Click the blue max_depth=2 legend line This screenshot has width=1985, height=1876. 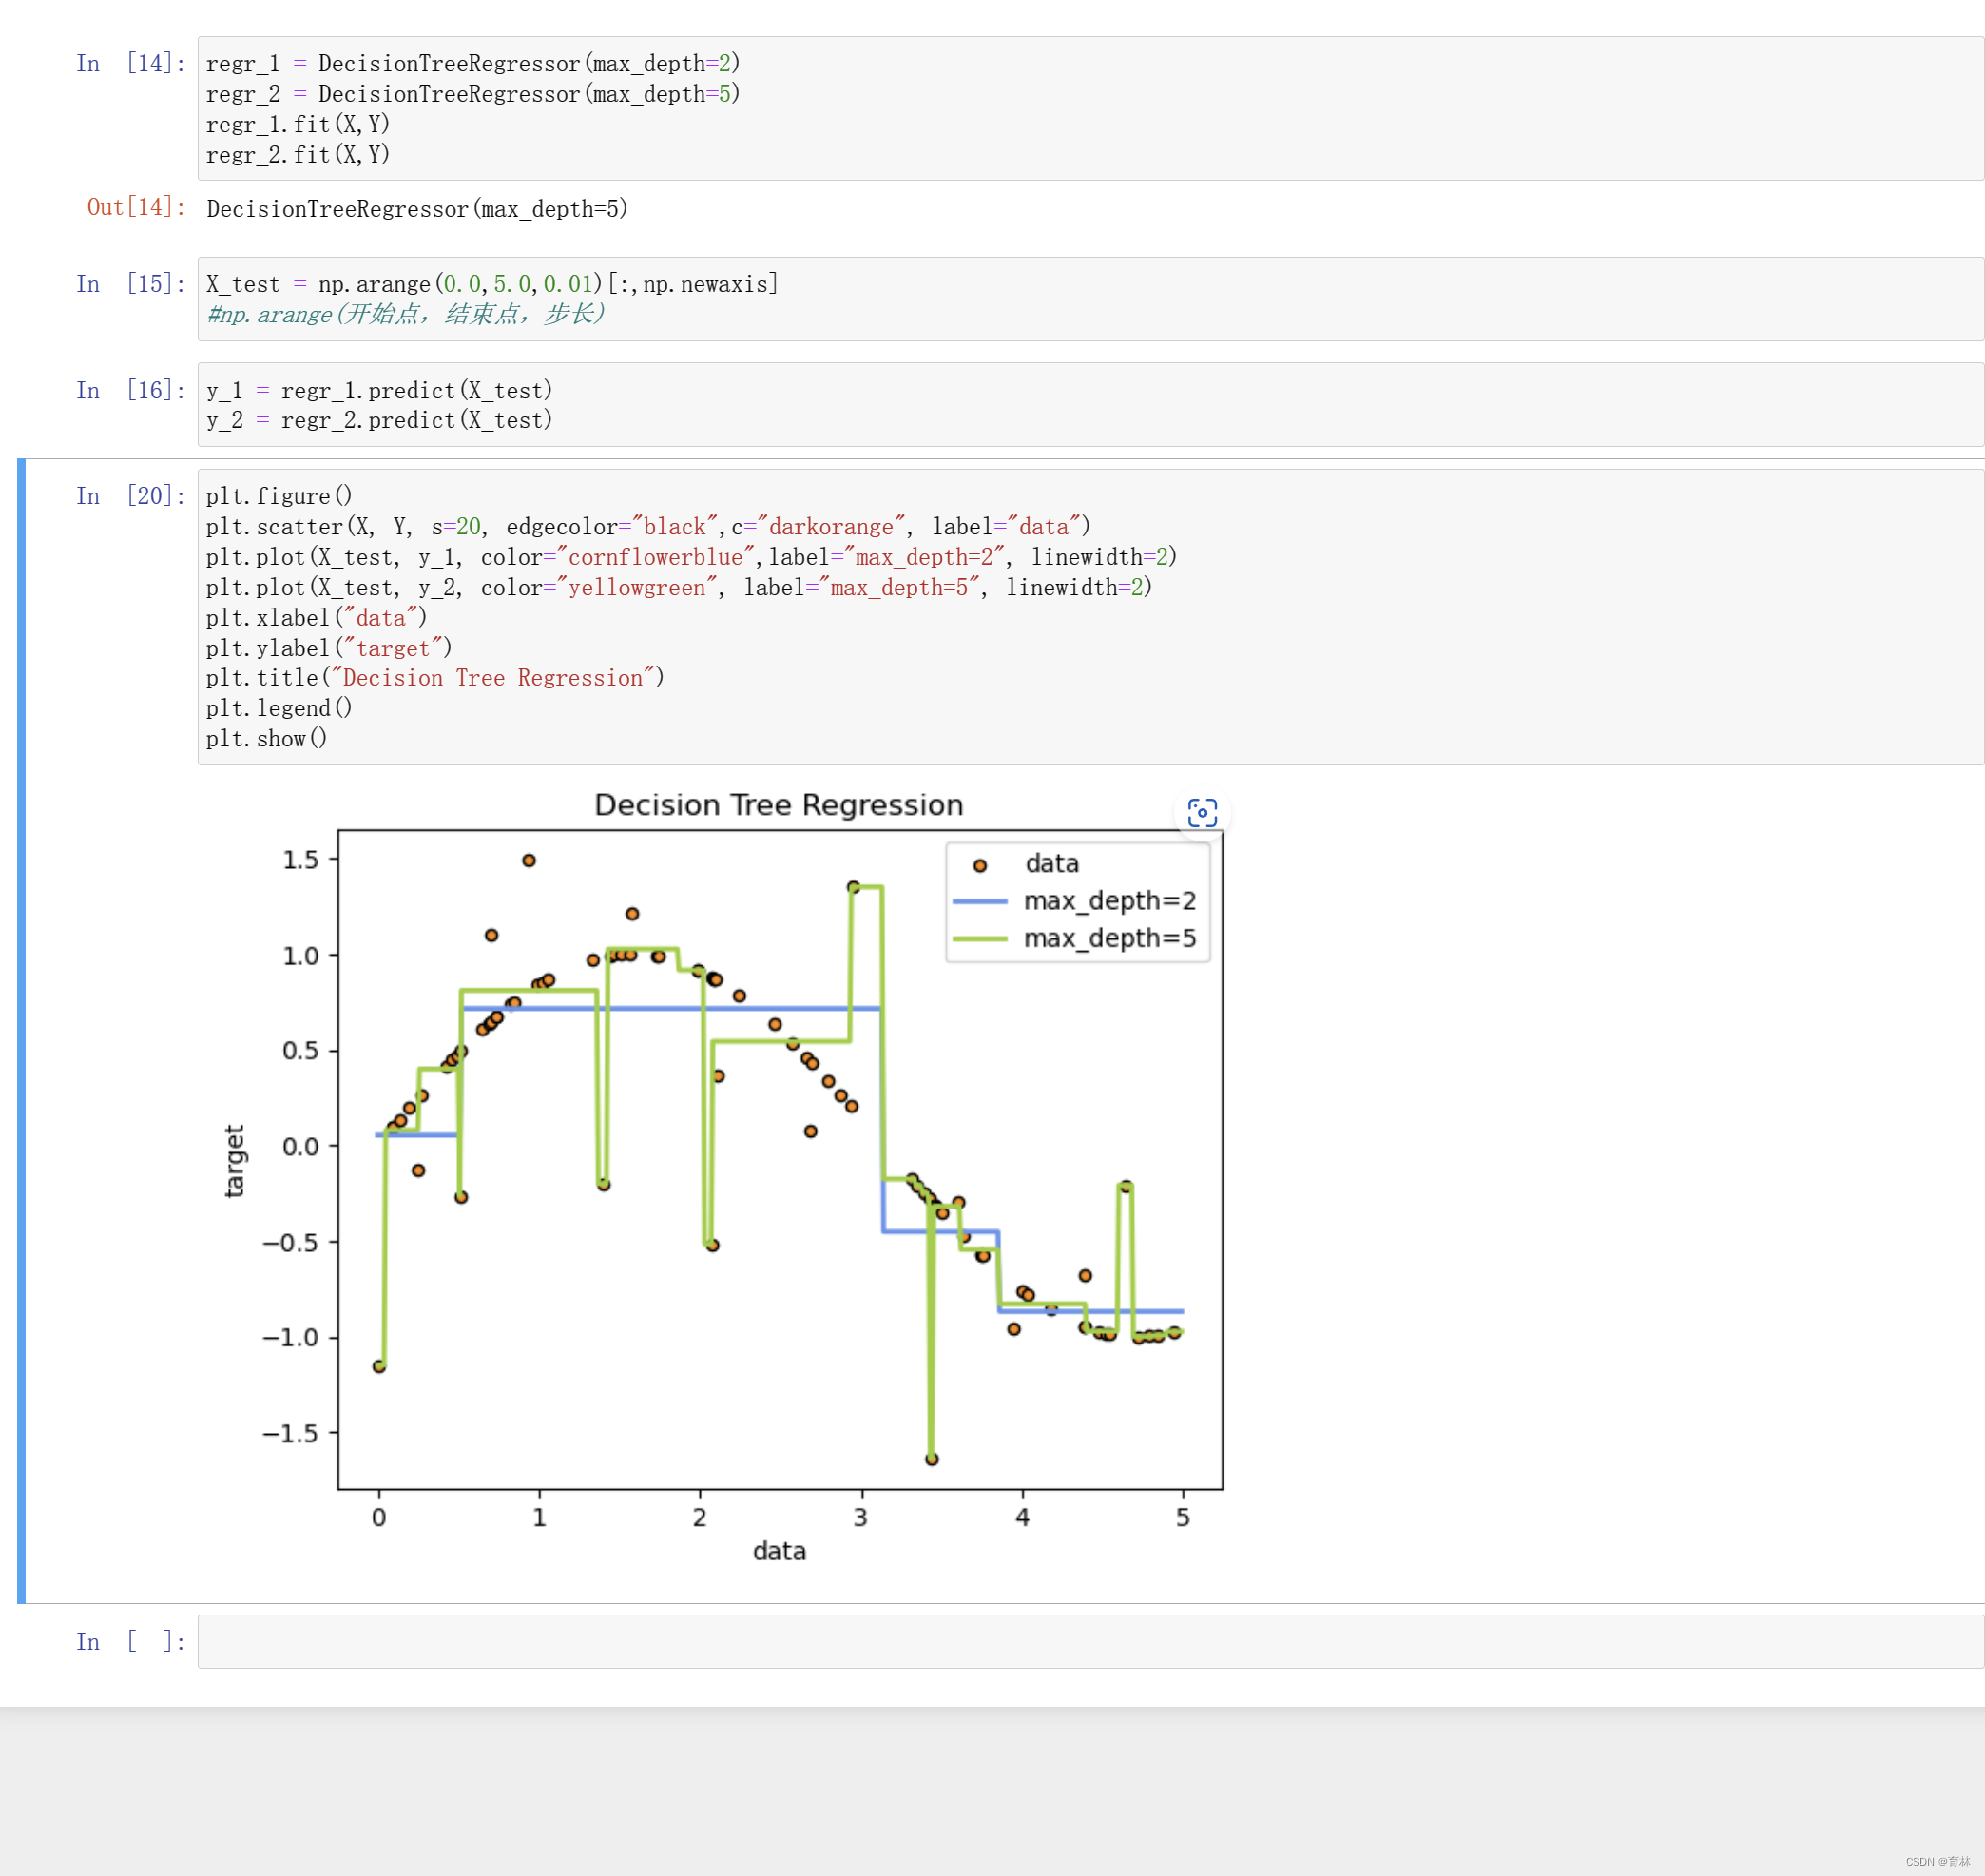tap(979, 901)
